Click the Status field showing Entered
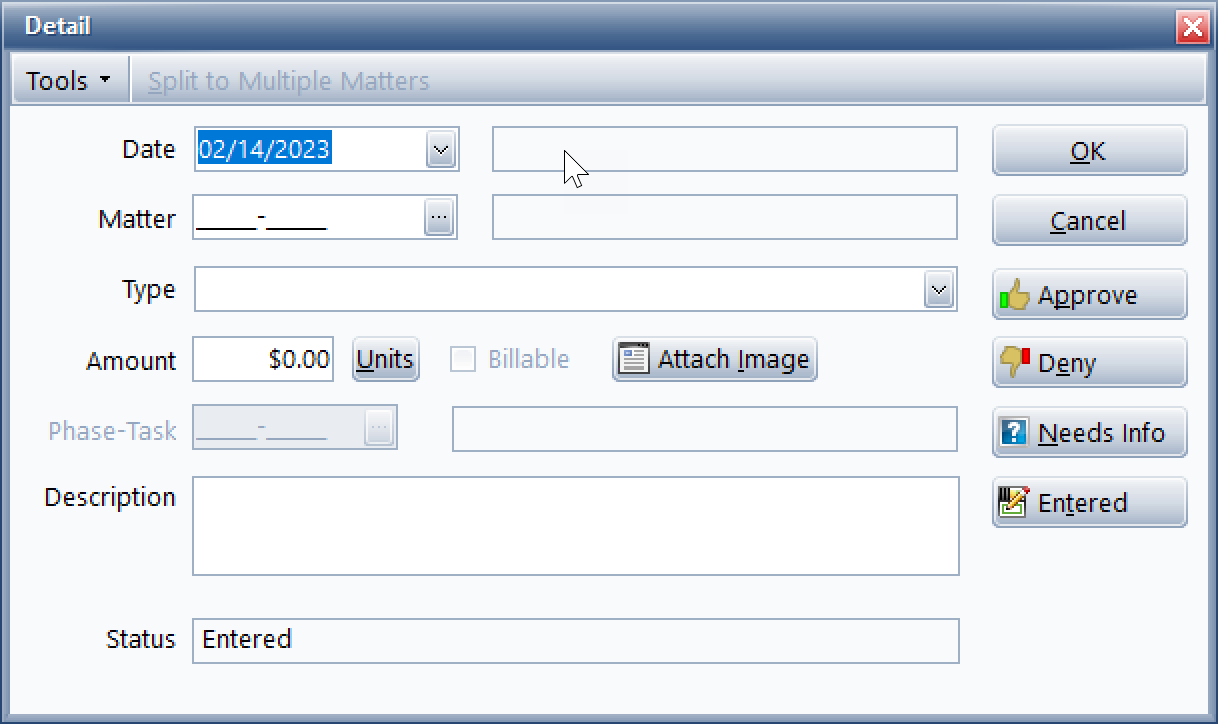The image size is (1218, 724). click(575, 641)
